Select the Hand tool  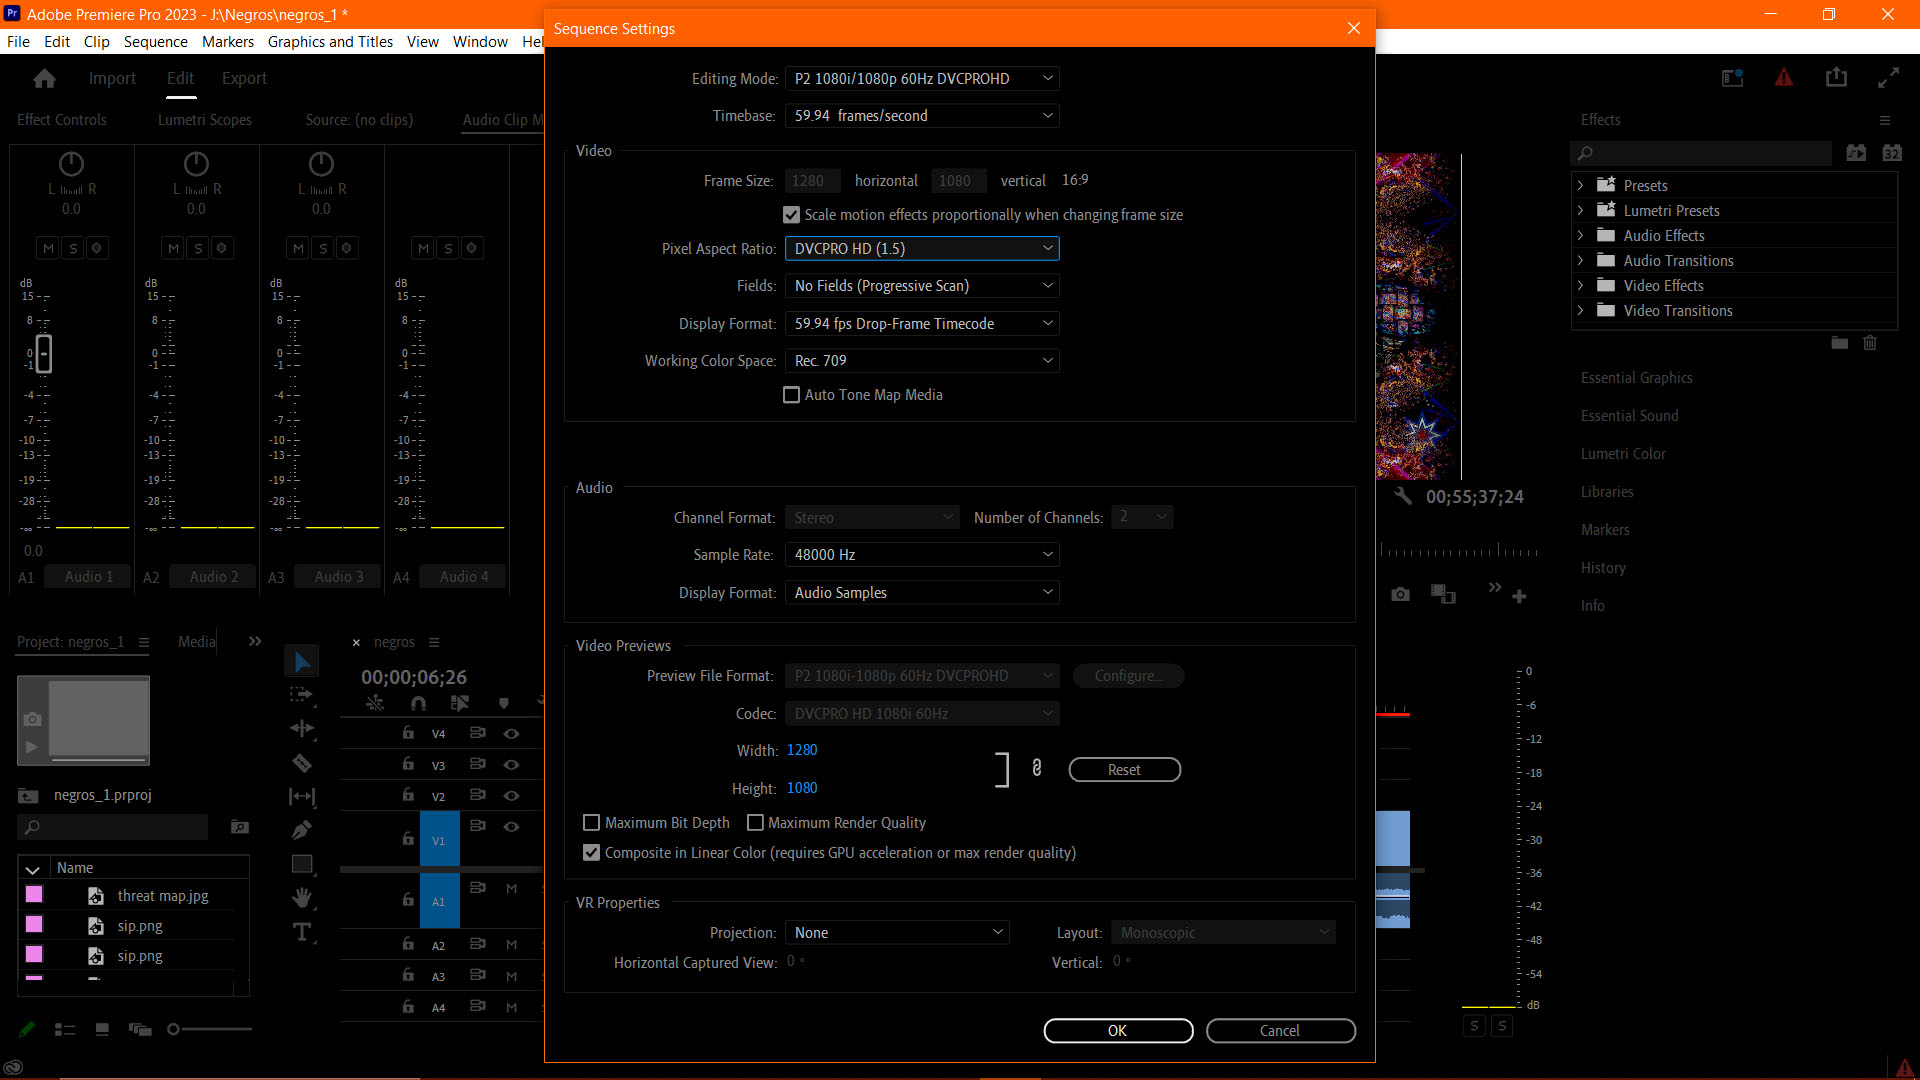(x=302, y=898)
